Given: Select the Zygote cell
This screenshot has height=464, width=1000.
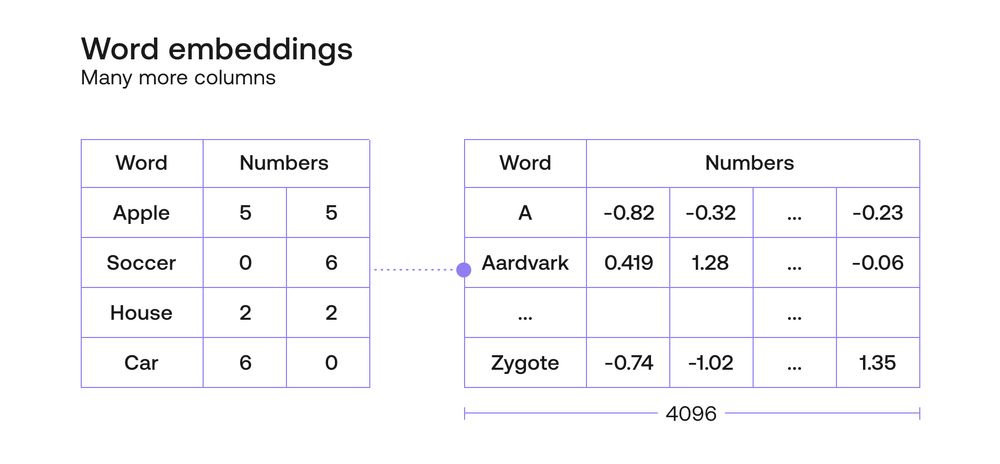Looking at the screenshot, I should 526,362.
